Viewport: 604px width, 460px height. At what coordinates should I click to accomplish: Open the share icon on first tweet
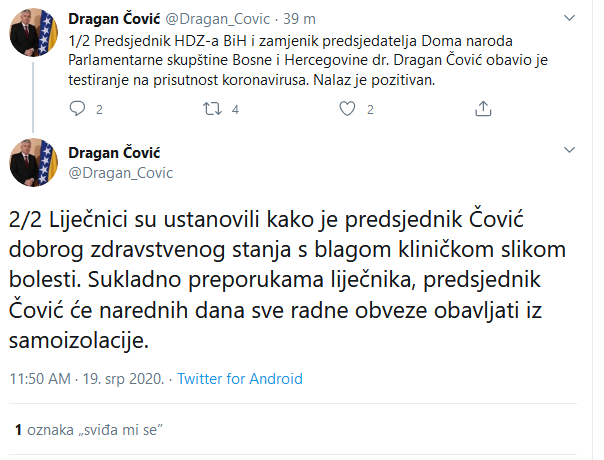pos(483,108)
